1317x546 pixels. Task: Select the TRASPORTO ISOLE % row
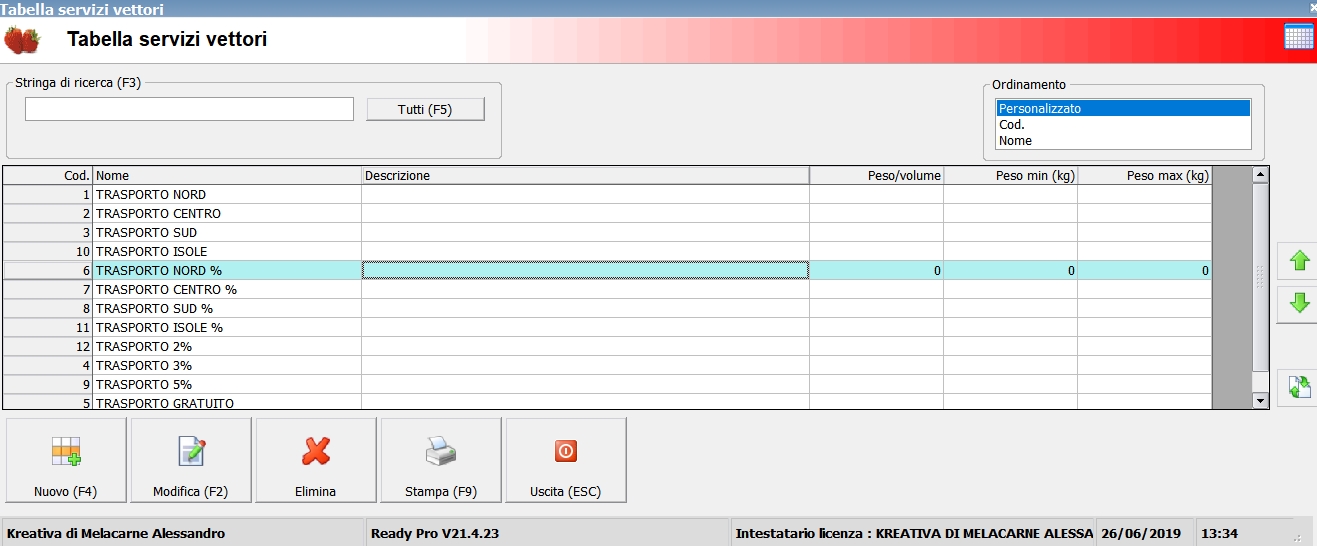point(607,327)
